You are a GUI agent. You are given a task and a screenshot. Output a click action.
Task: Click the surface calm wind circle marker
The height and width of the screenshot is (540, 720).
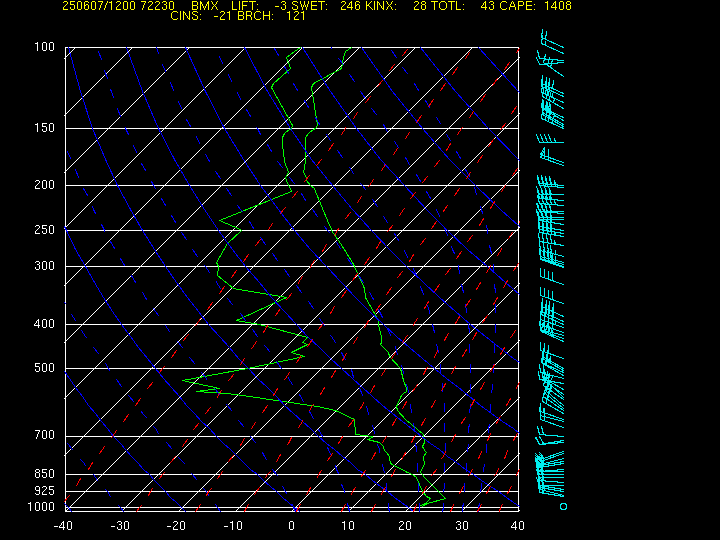point(563,506)
